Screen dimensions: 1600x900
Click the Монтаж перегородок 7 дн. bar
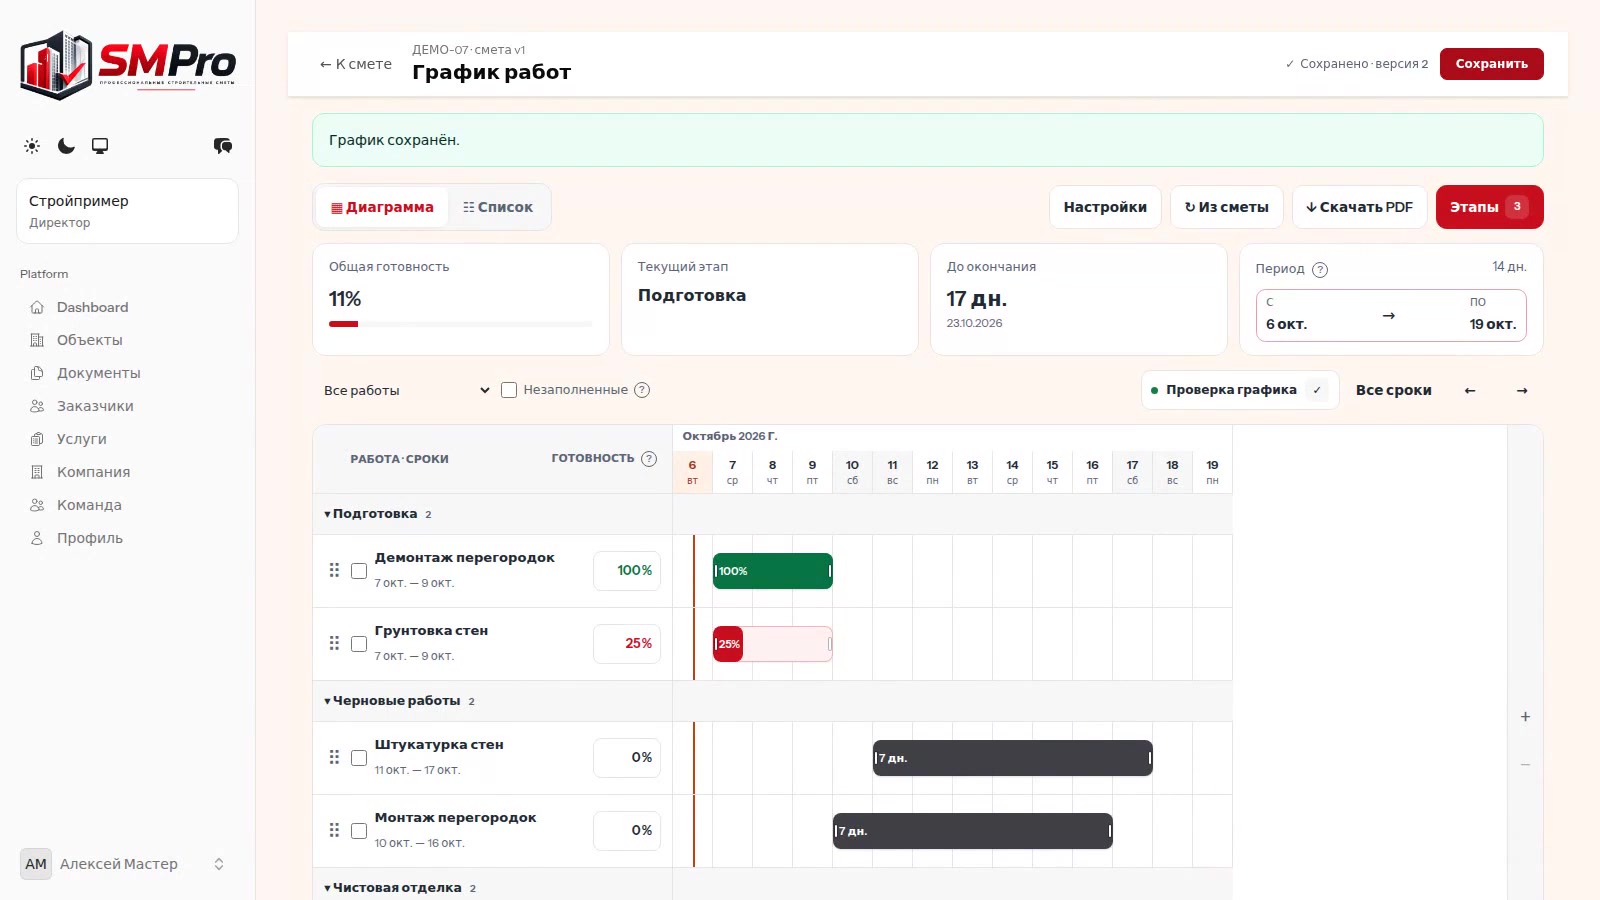pyautogui.click(x=972, y=831)
